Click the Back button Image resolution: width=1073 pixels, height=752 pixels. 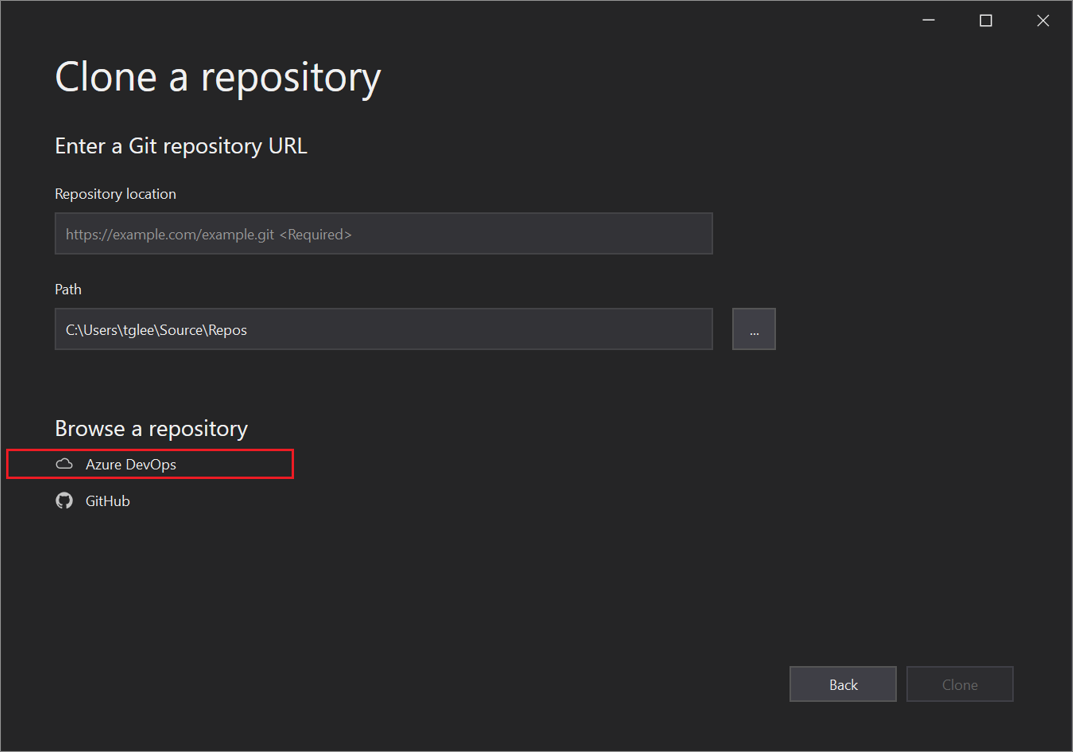coord(842,684)
